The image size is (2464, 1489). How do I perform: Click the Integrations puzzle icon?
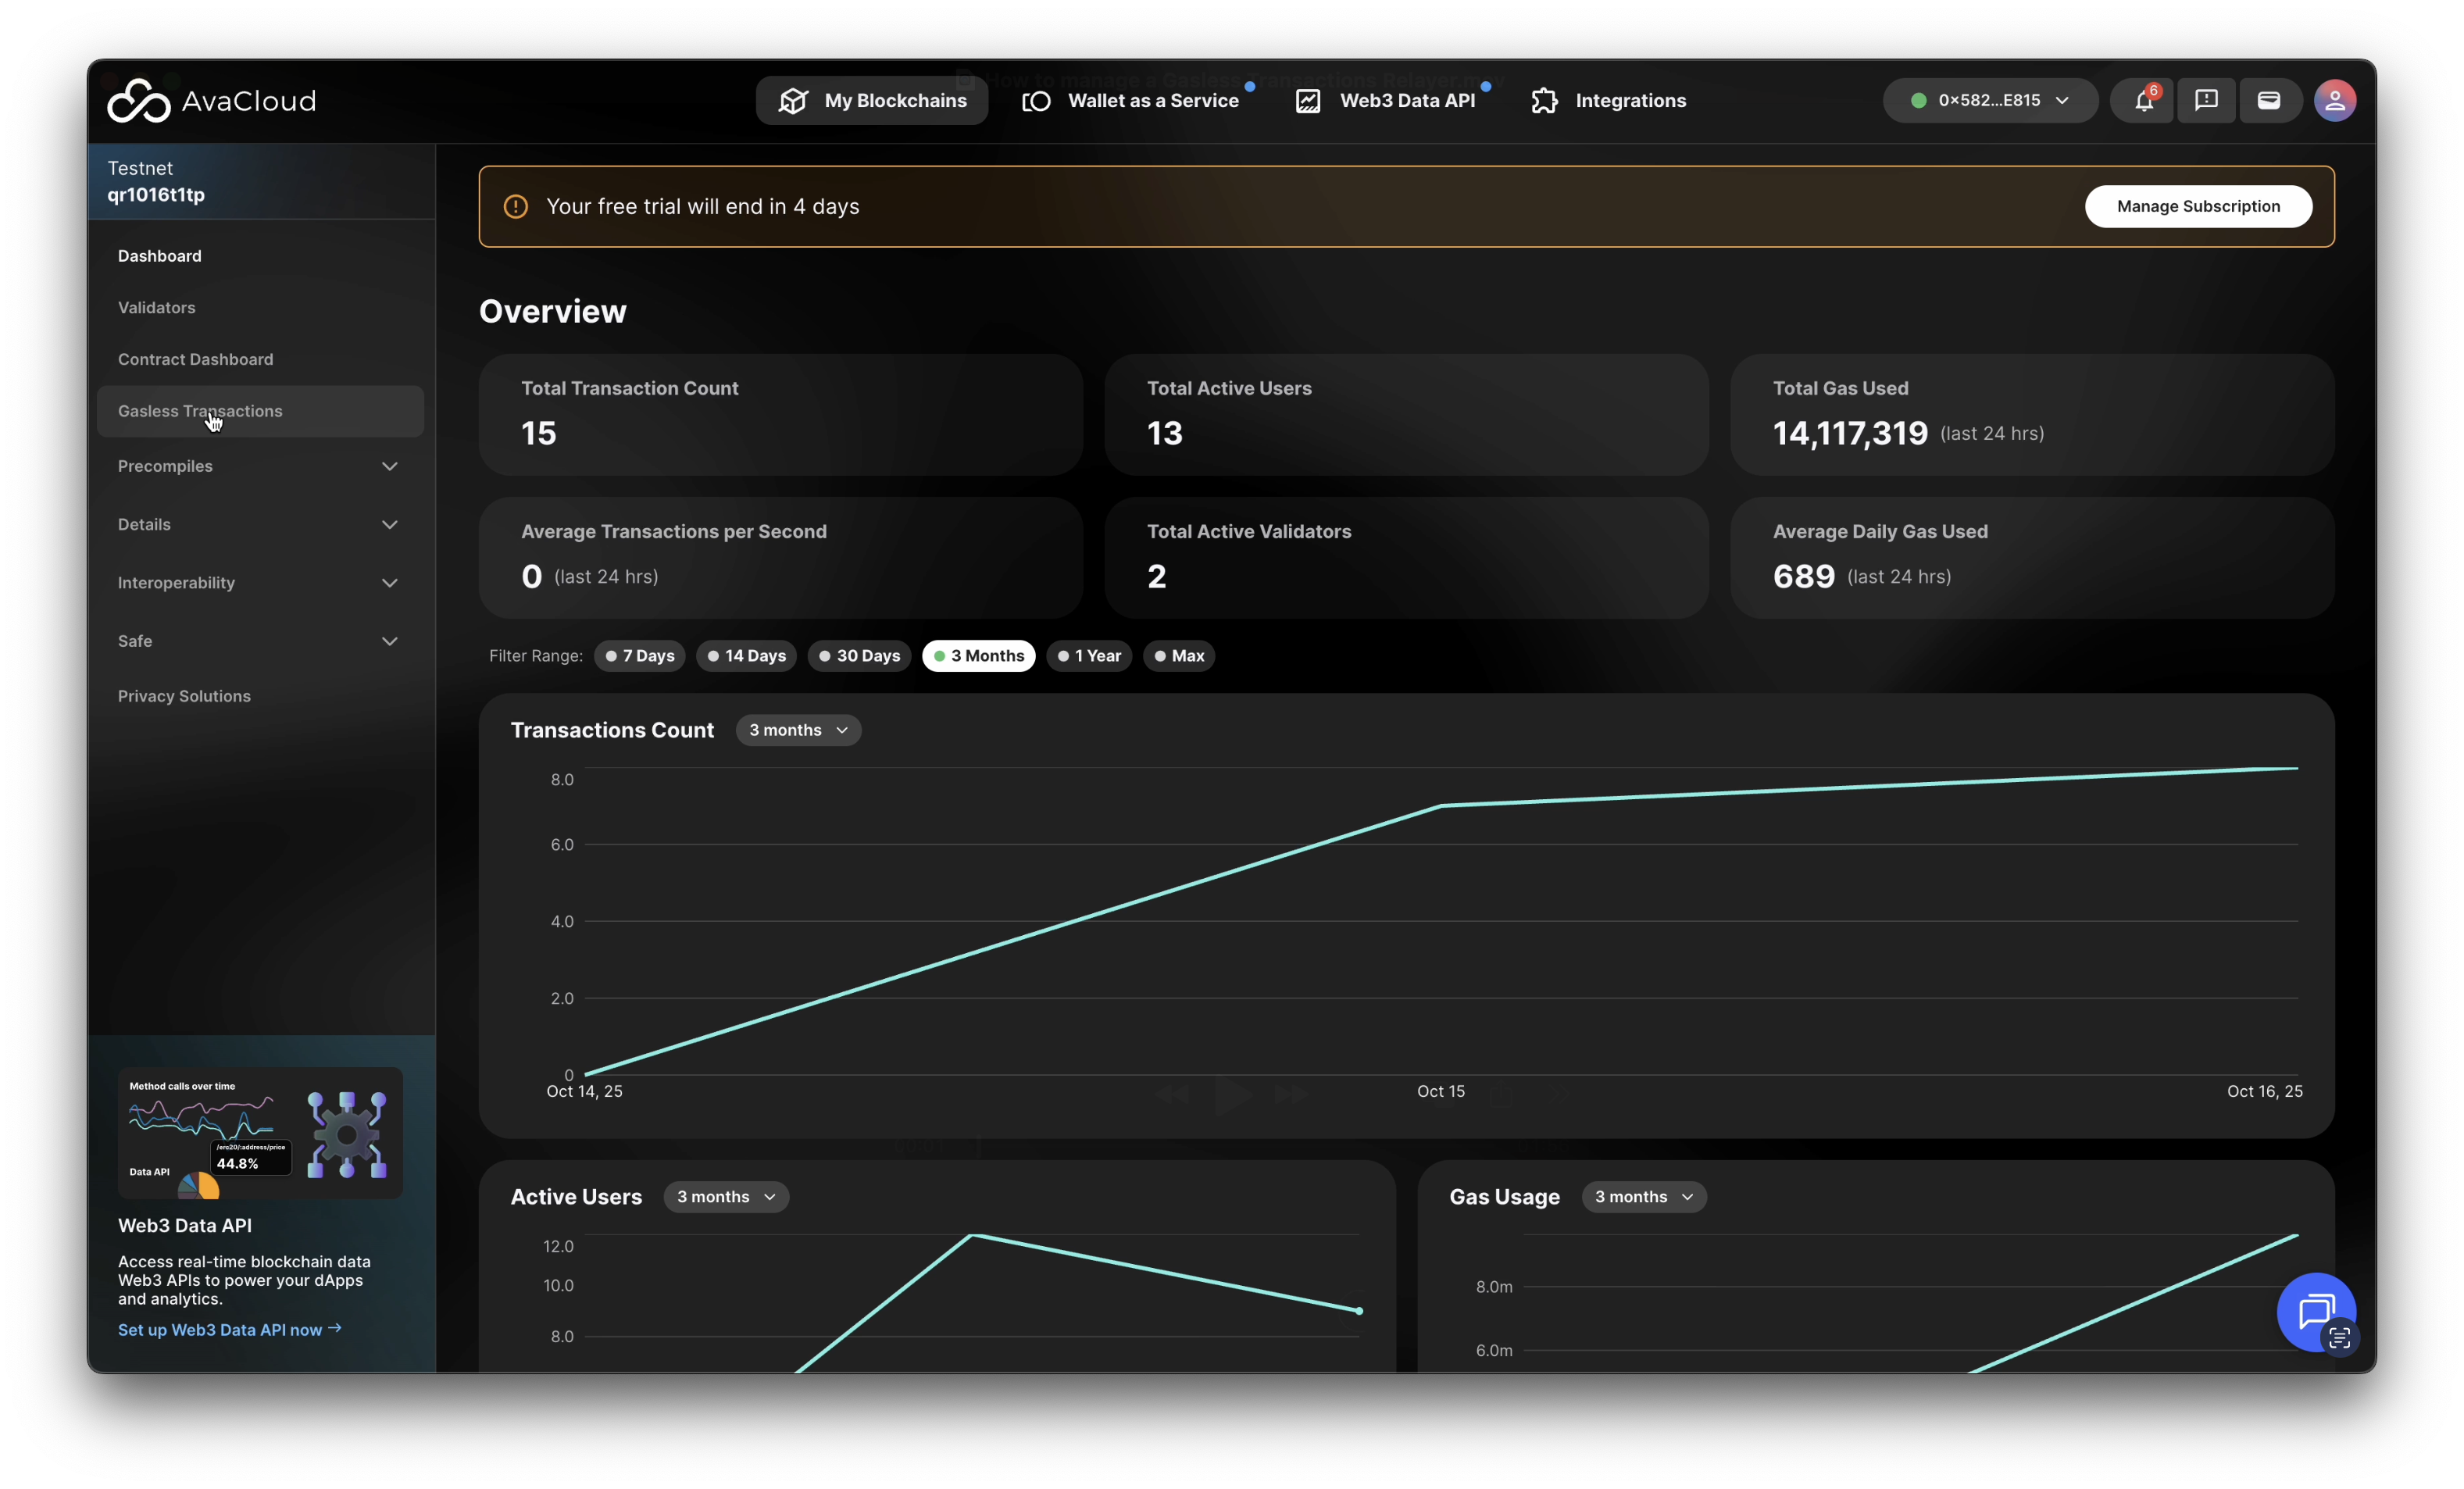1544,100
